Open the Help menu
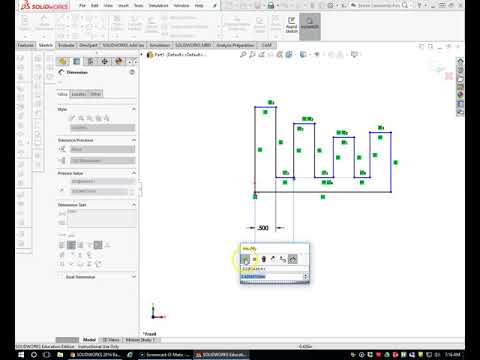This screenshot has width=480, height=360. click(199, 6)
